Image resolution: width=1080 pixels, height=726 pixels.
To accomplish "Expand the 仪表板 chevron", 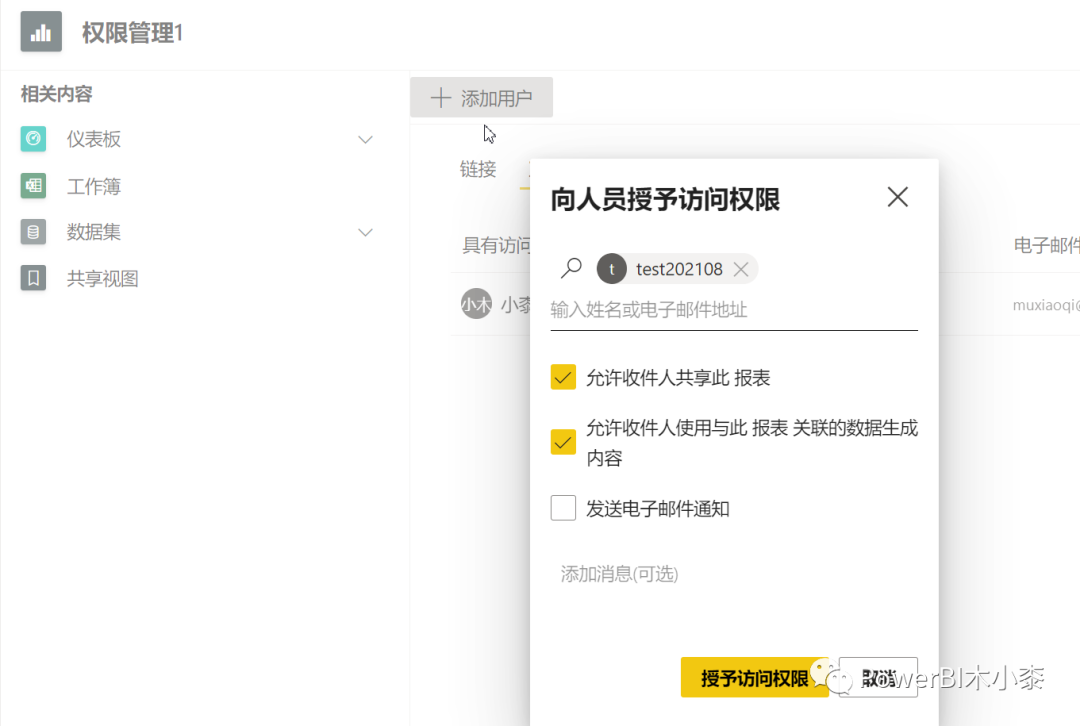I will (x=365, y=139).
